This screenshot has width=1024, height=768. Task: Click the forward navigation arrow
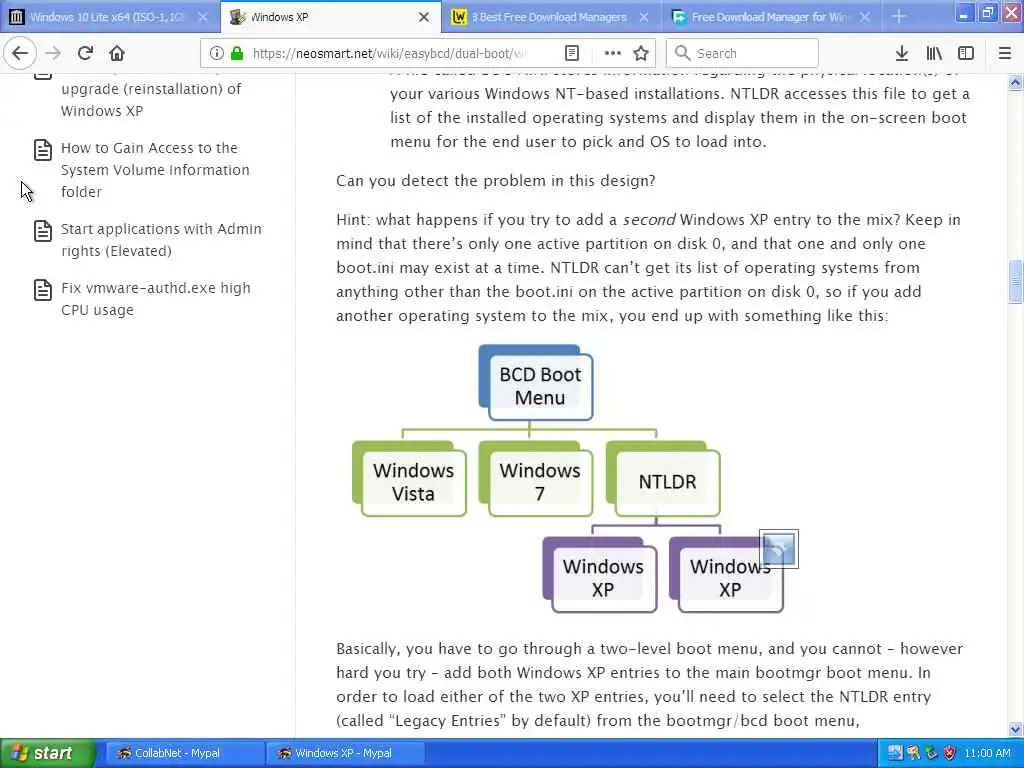coord(53,53)
